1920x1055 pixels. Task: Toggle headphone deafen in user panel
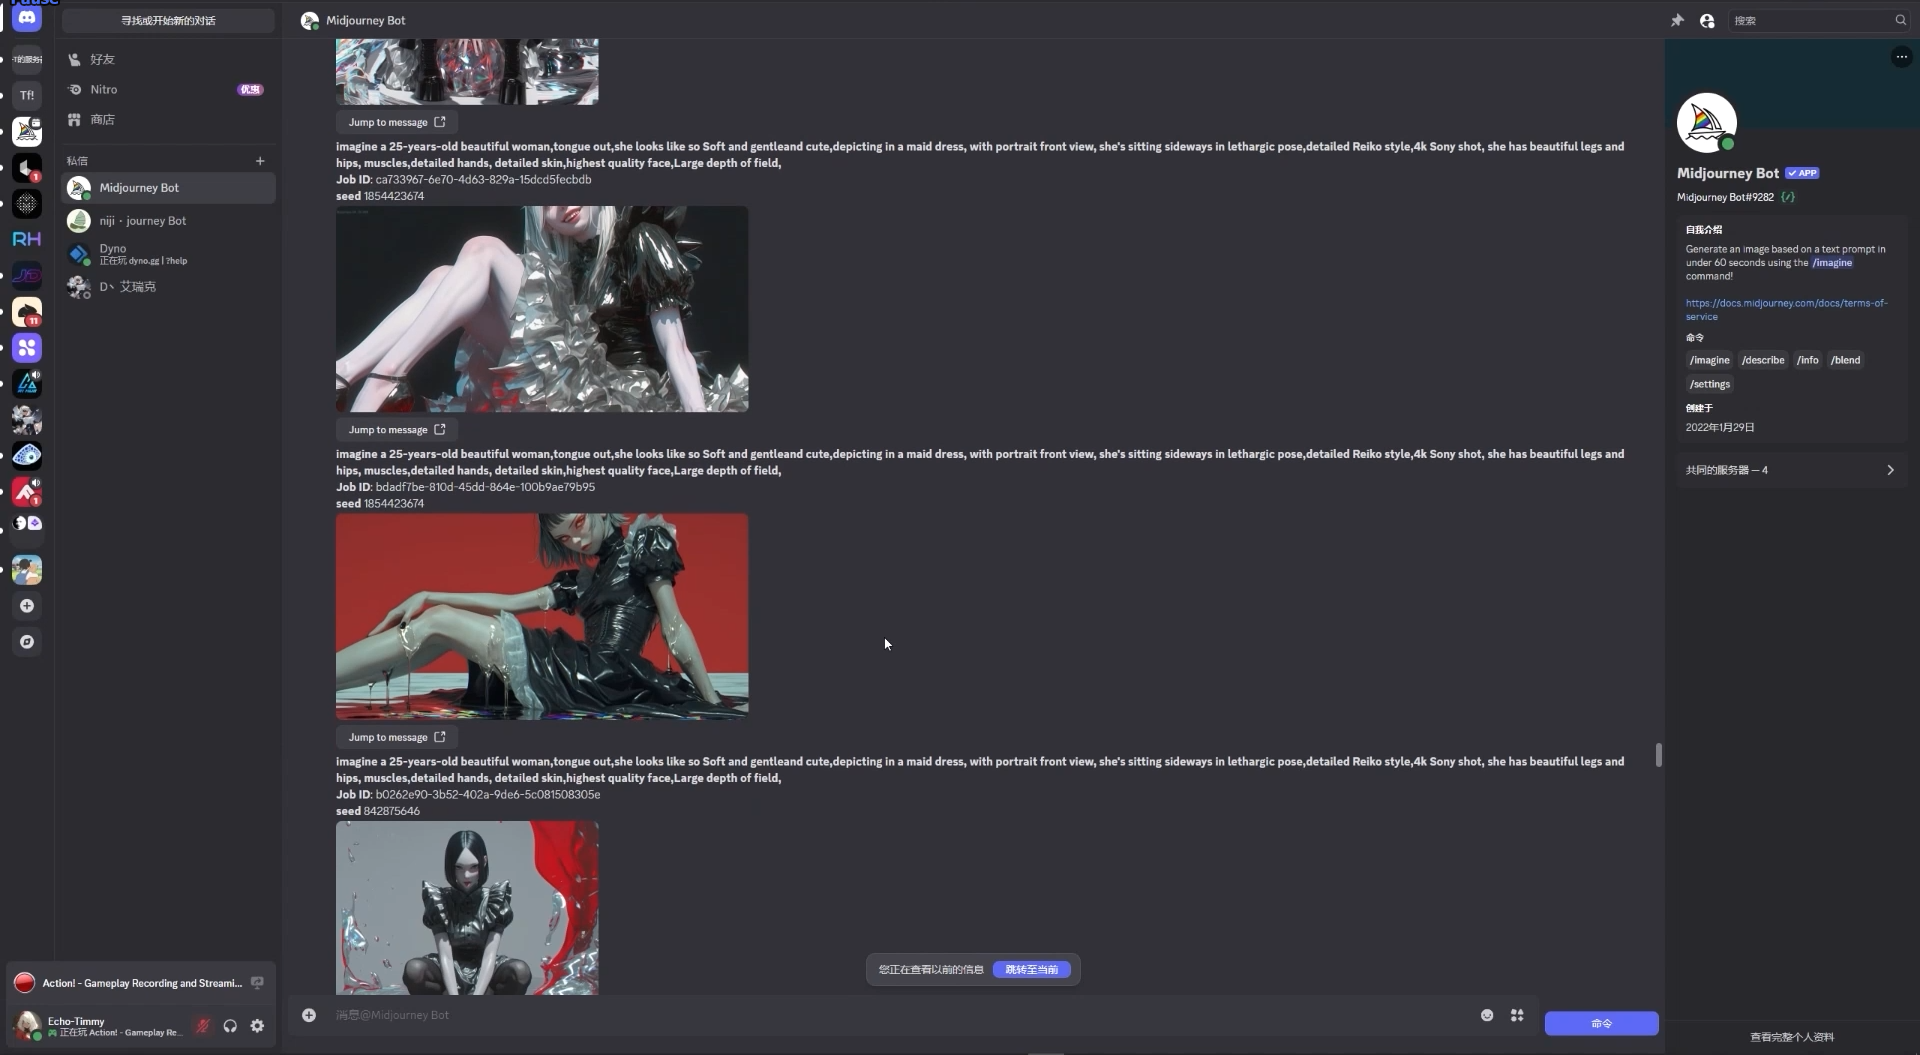click(230, 1026)
